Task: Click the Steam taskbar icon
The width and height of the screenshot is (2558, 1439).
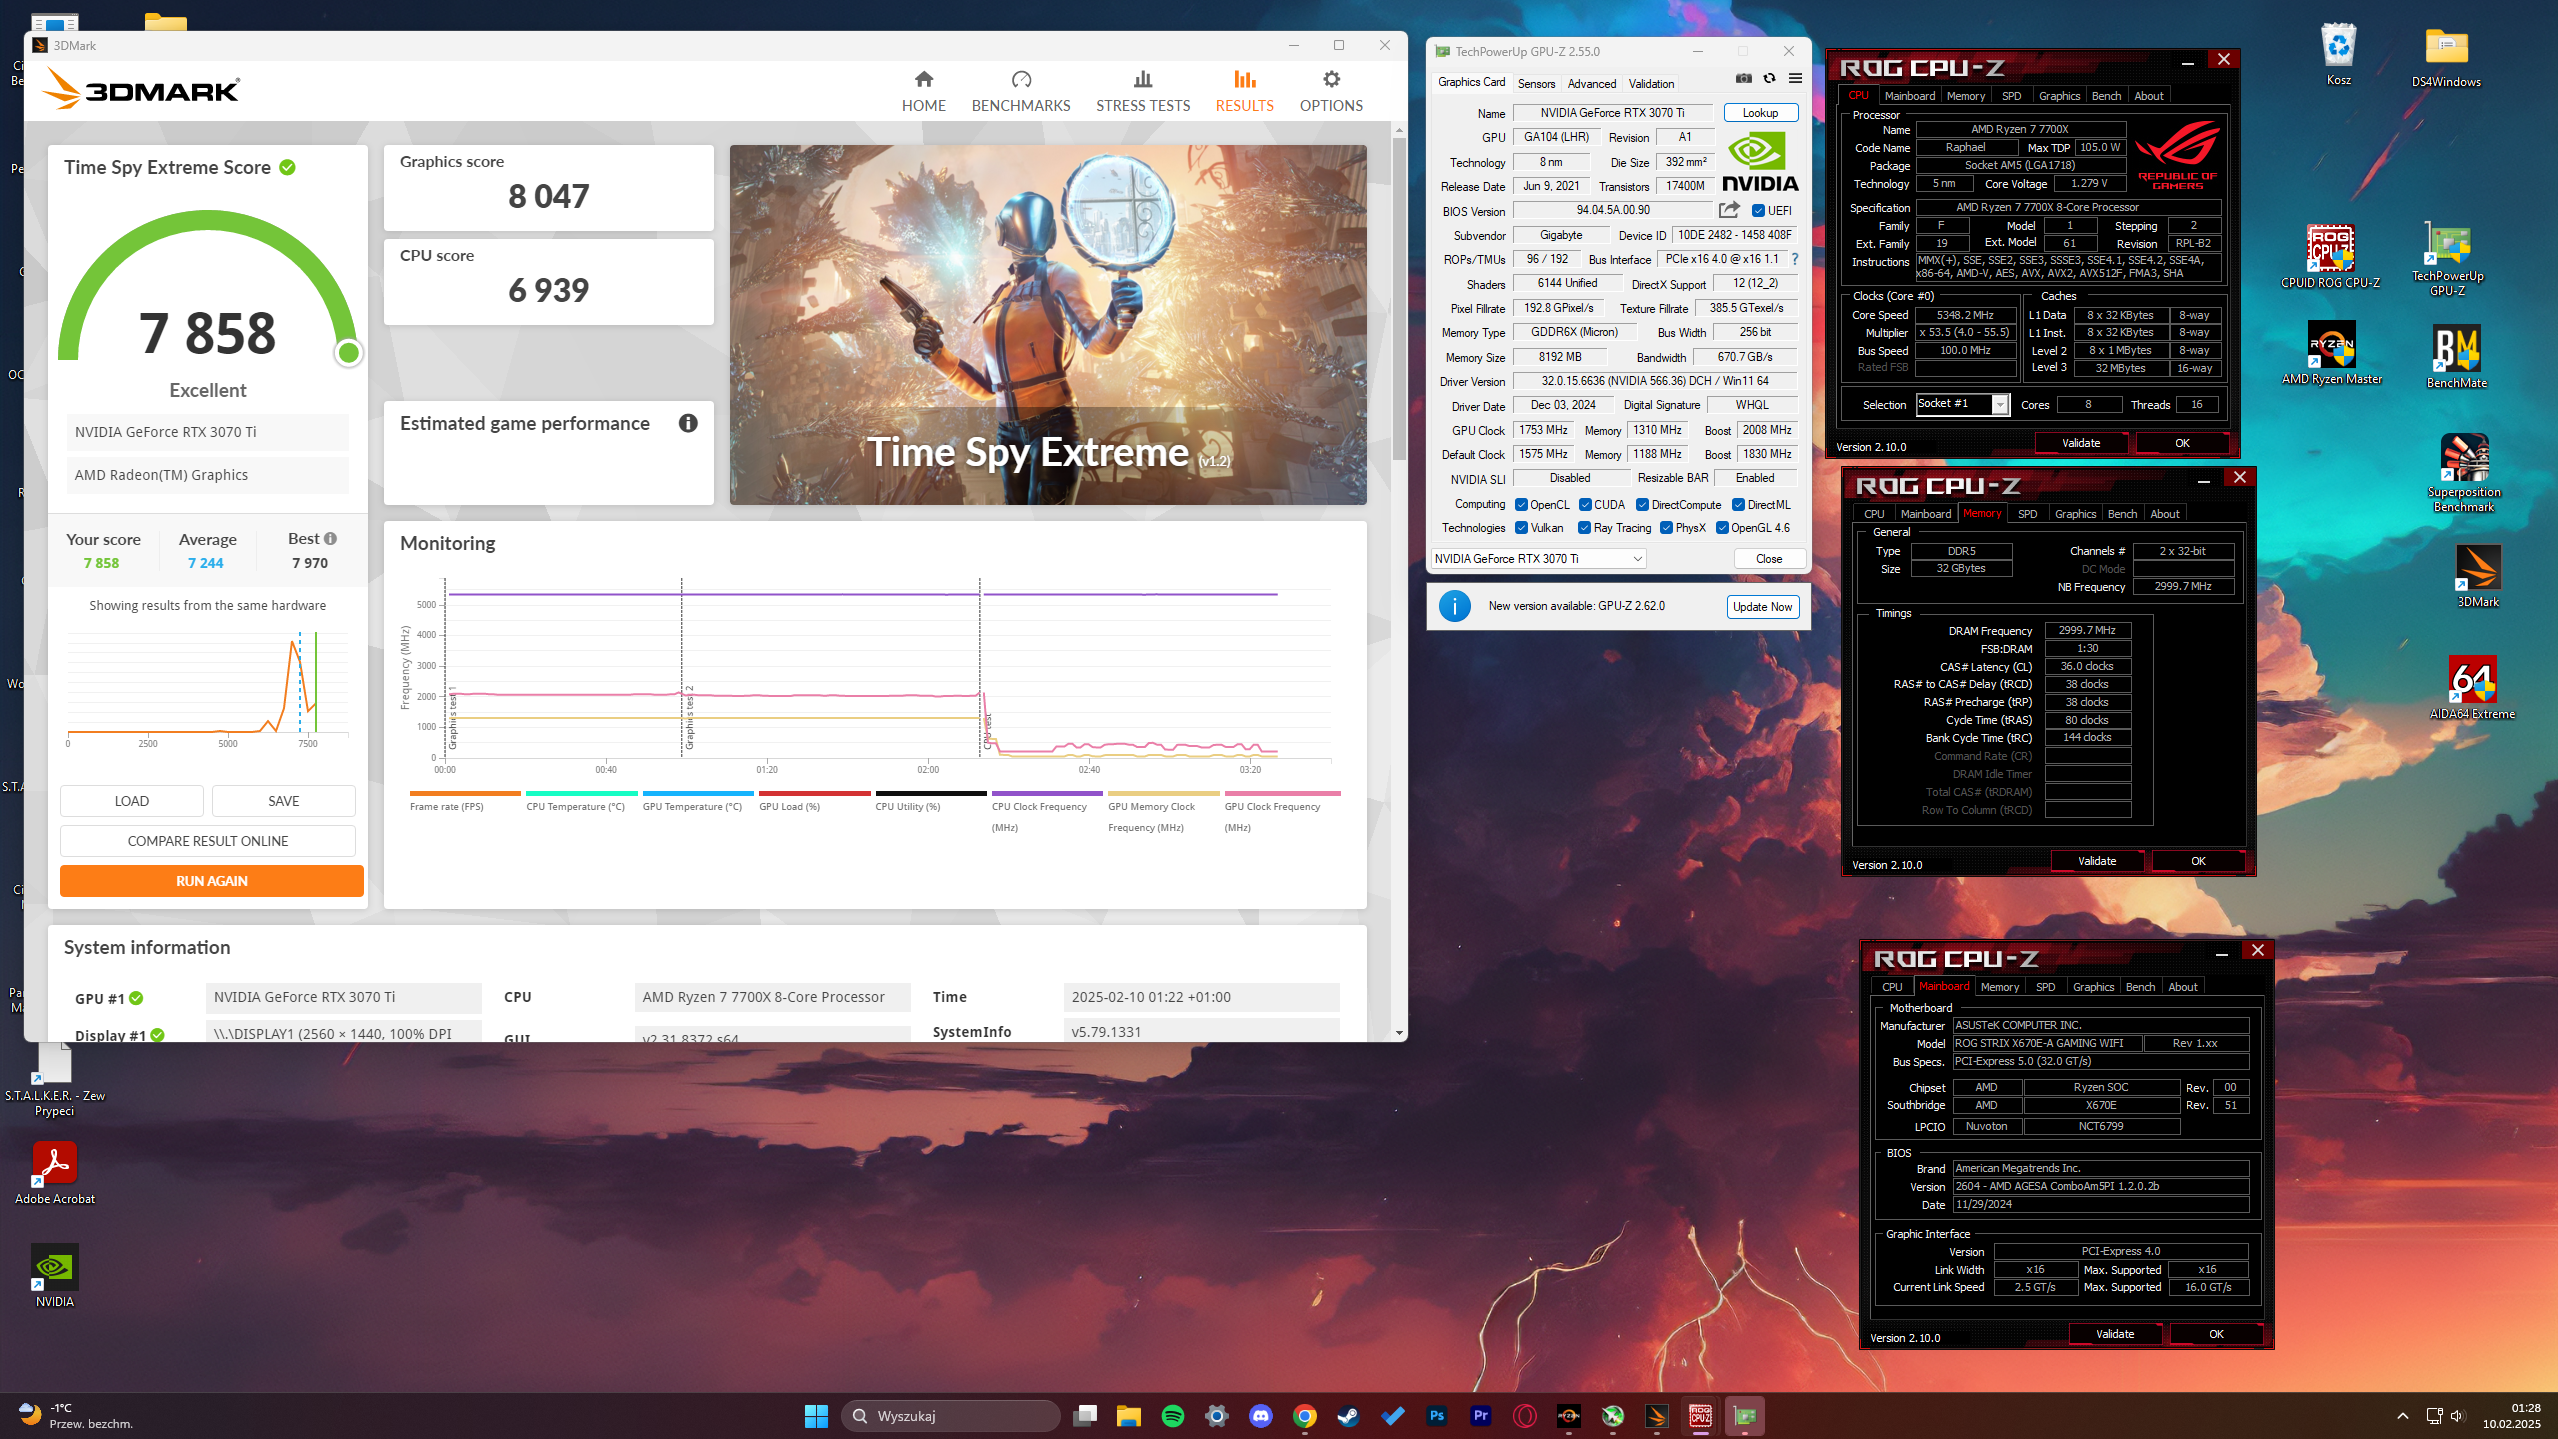Action: [1348, 1416]
